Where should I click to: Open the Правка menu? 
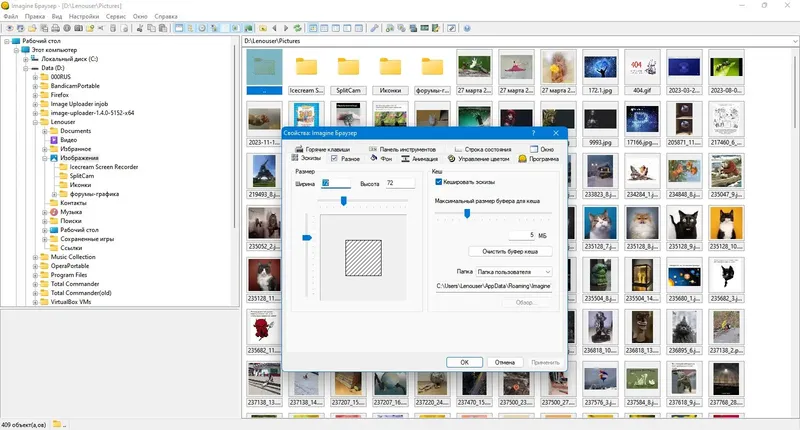tap(35, 16)
